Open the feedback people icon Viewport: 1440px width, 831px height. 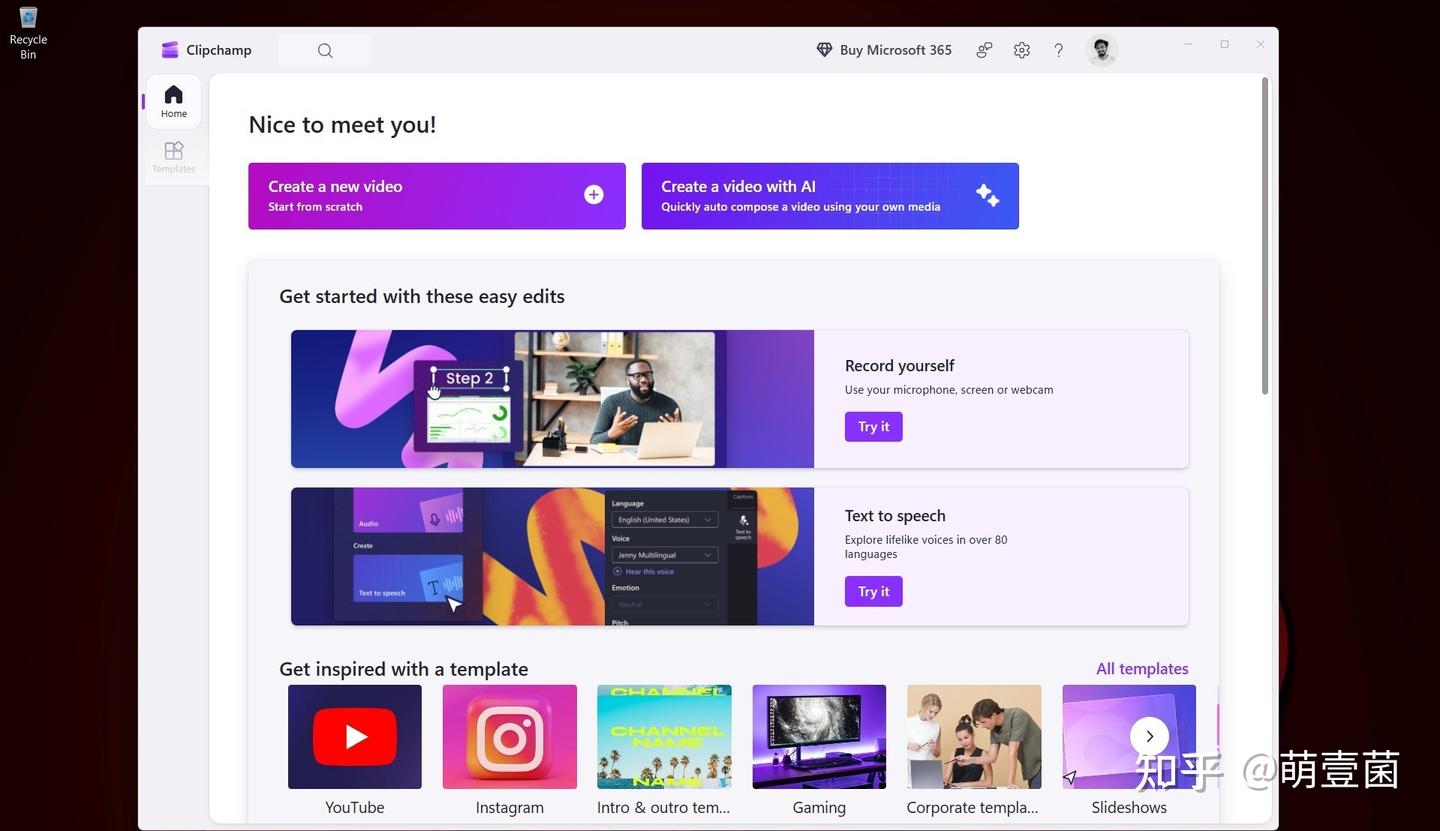point(984,50)
